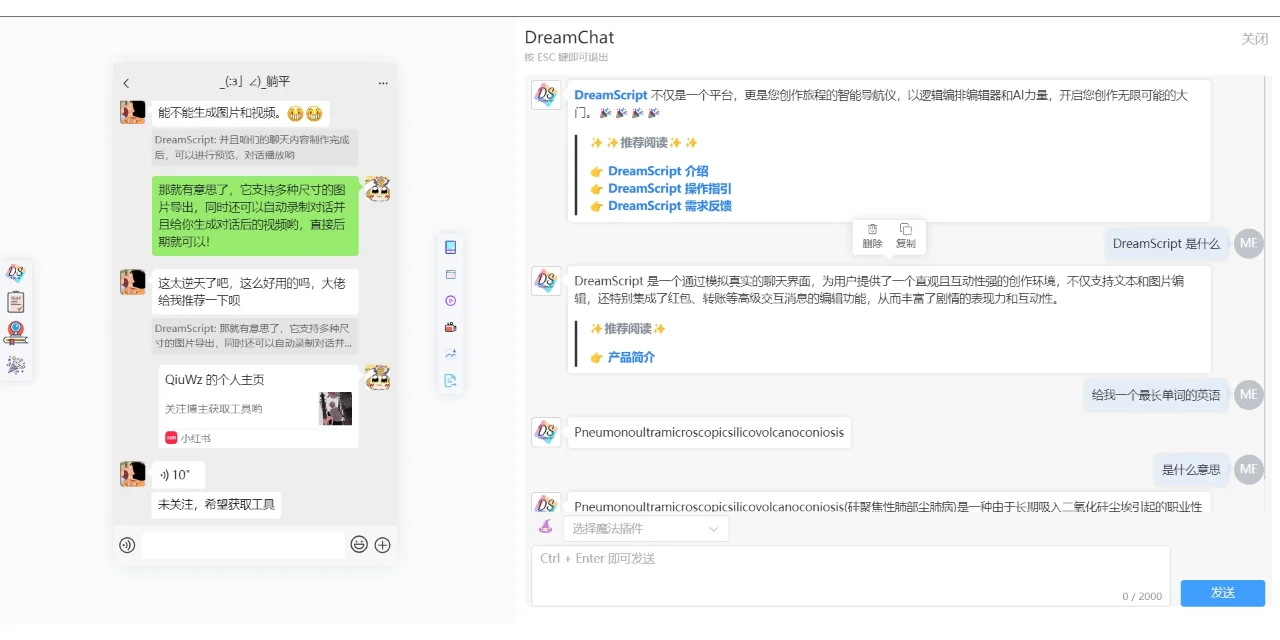Play the 10-second voice message
This screenshot has height=640, width=1280.
pyautogui.click(x=178, y=474)
